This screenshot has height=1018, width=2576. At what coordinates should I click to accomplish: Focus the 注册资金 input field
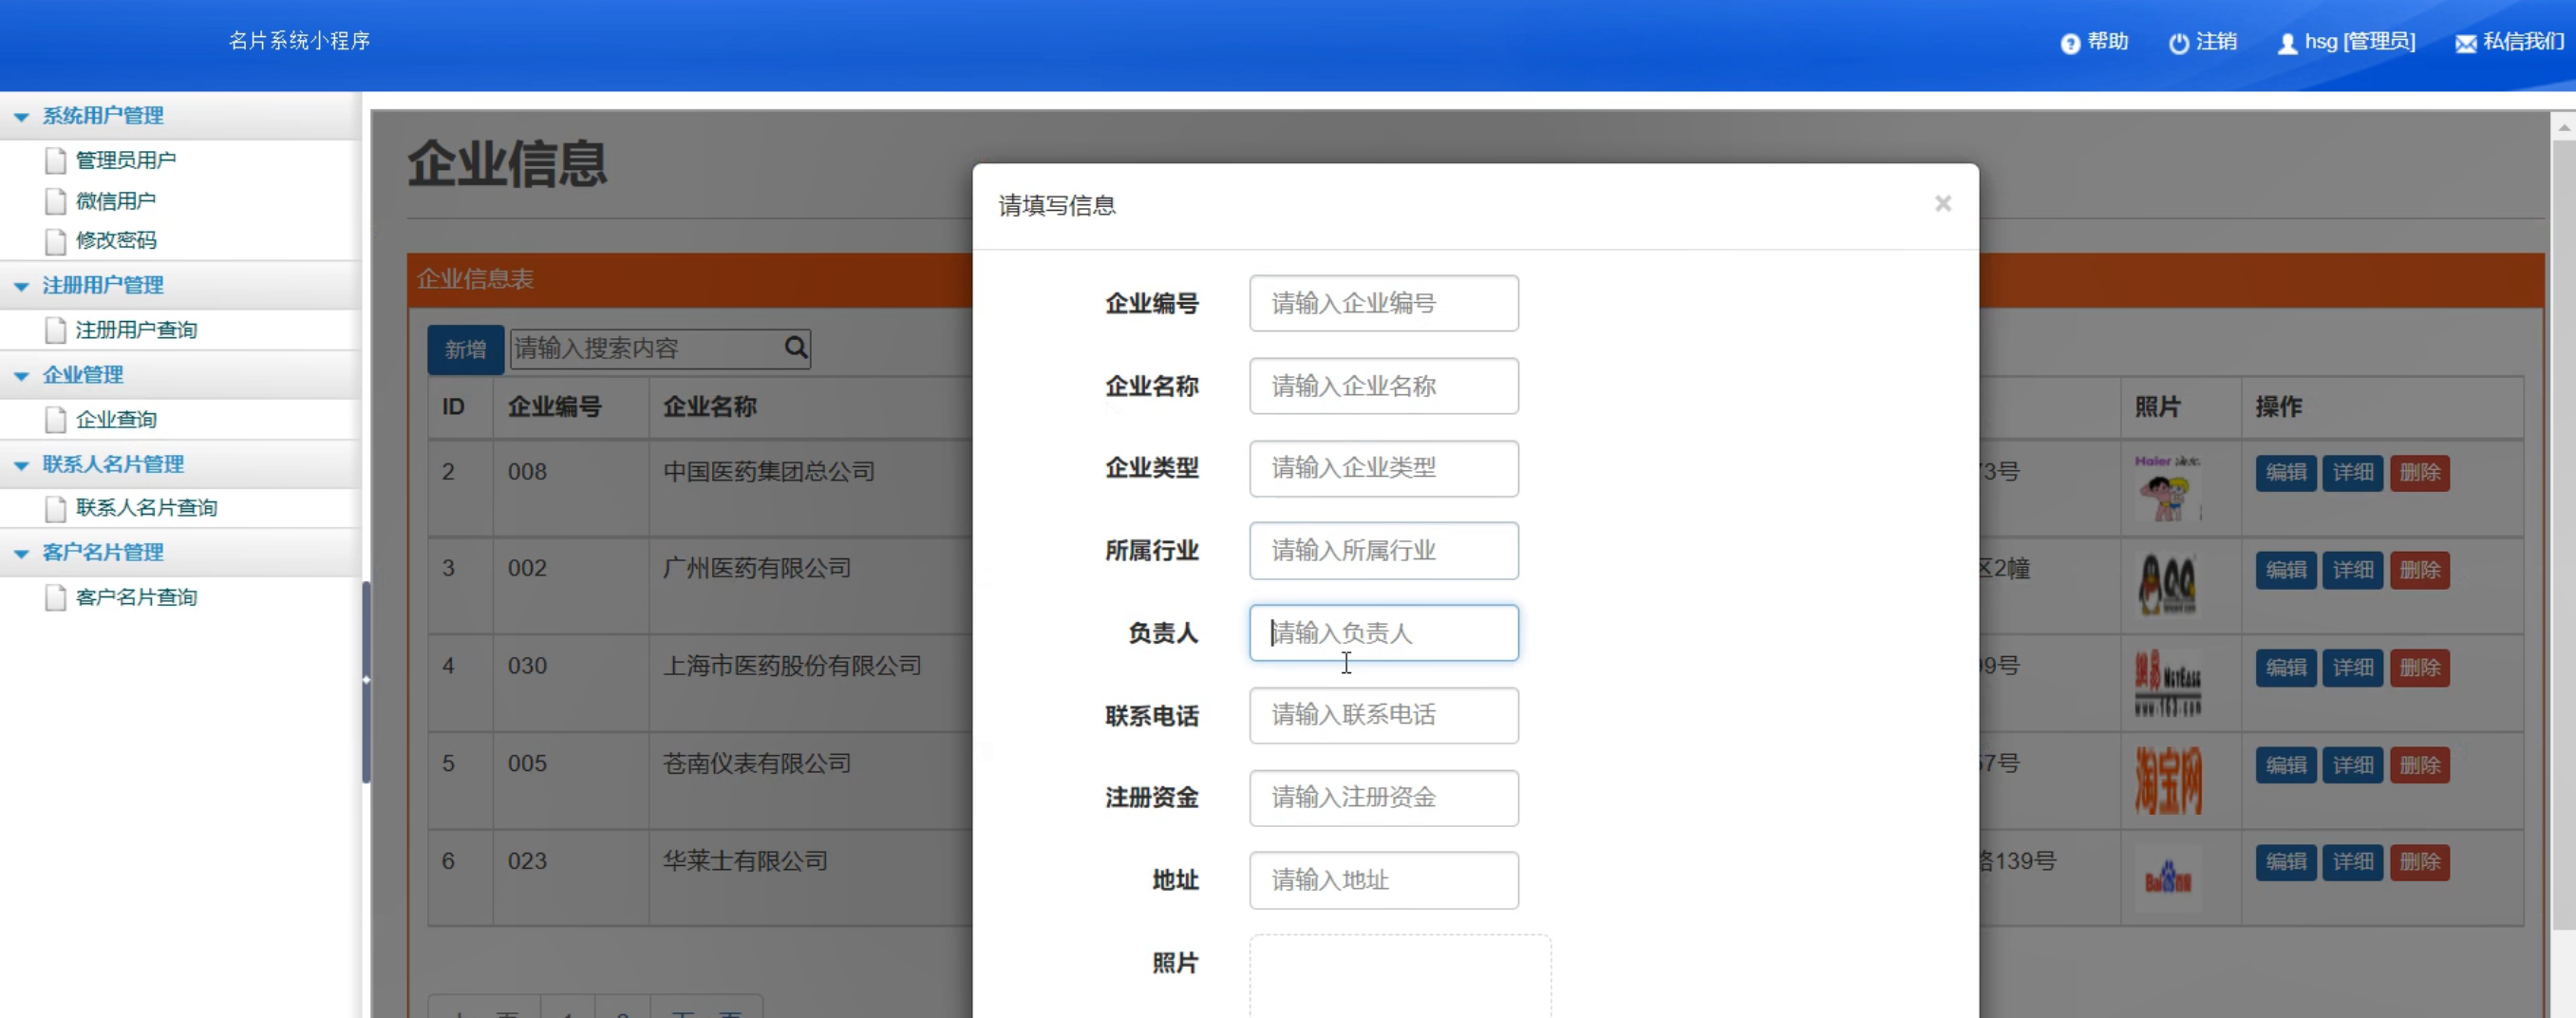[x=1384, y=798]
